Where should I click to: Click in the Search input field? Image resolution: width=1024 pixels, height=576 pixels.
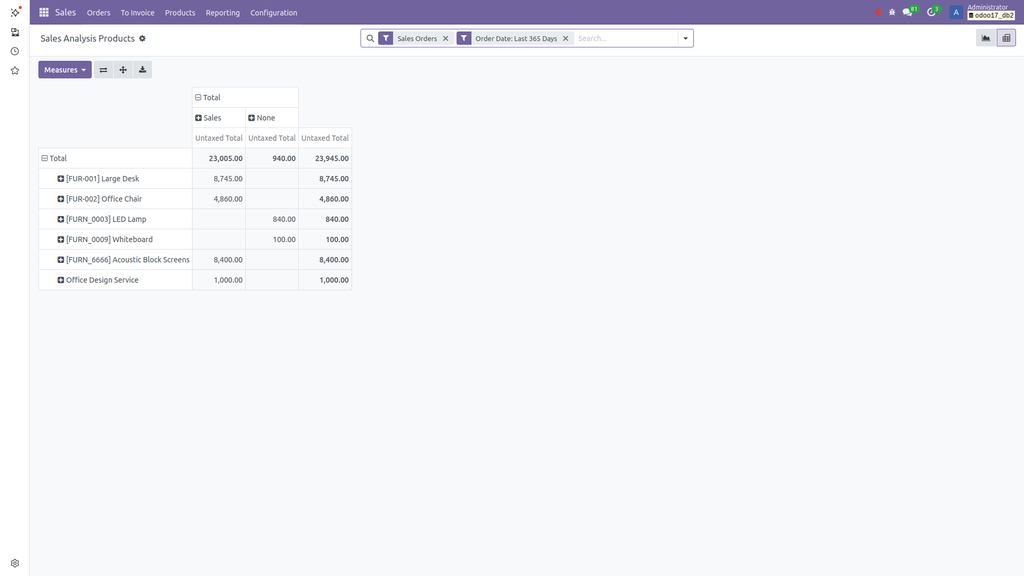coord(625,38)
